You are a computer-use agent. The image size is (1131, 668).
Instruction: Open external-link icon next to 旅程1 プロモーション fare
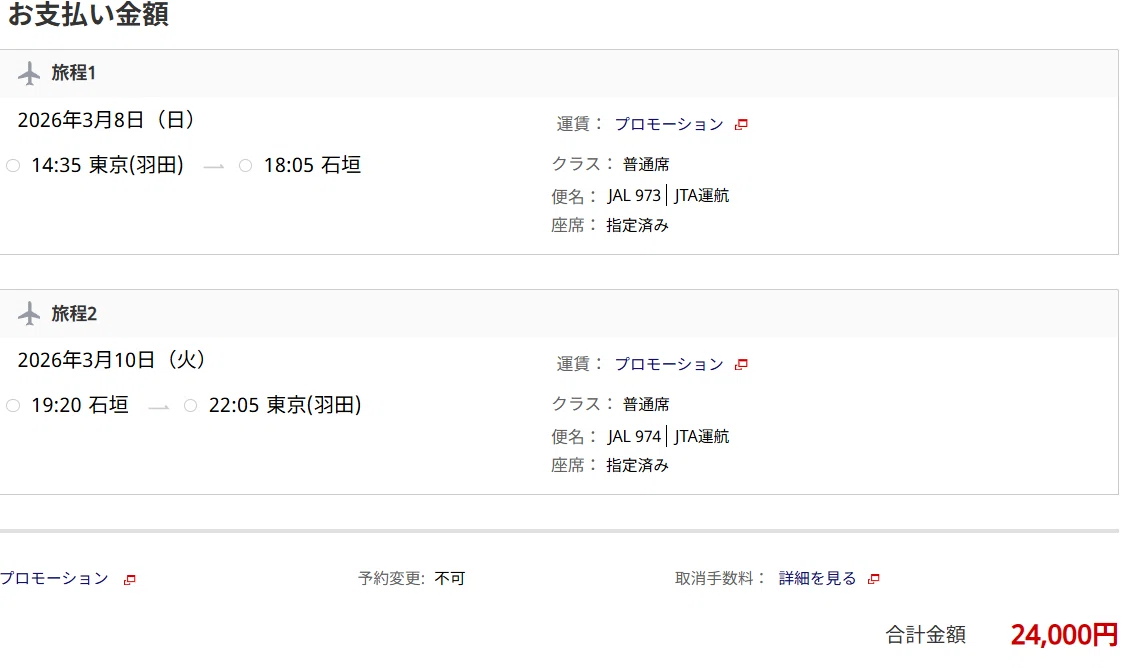pos(741,125)
